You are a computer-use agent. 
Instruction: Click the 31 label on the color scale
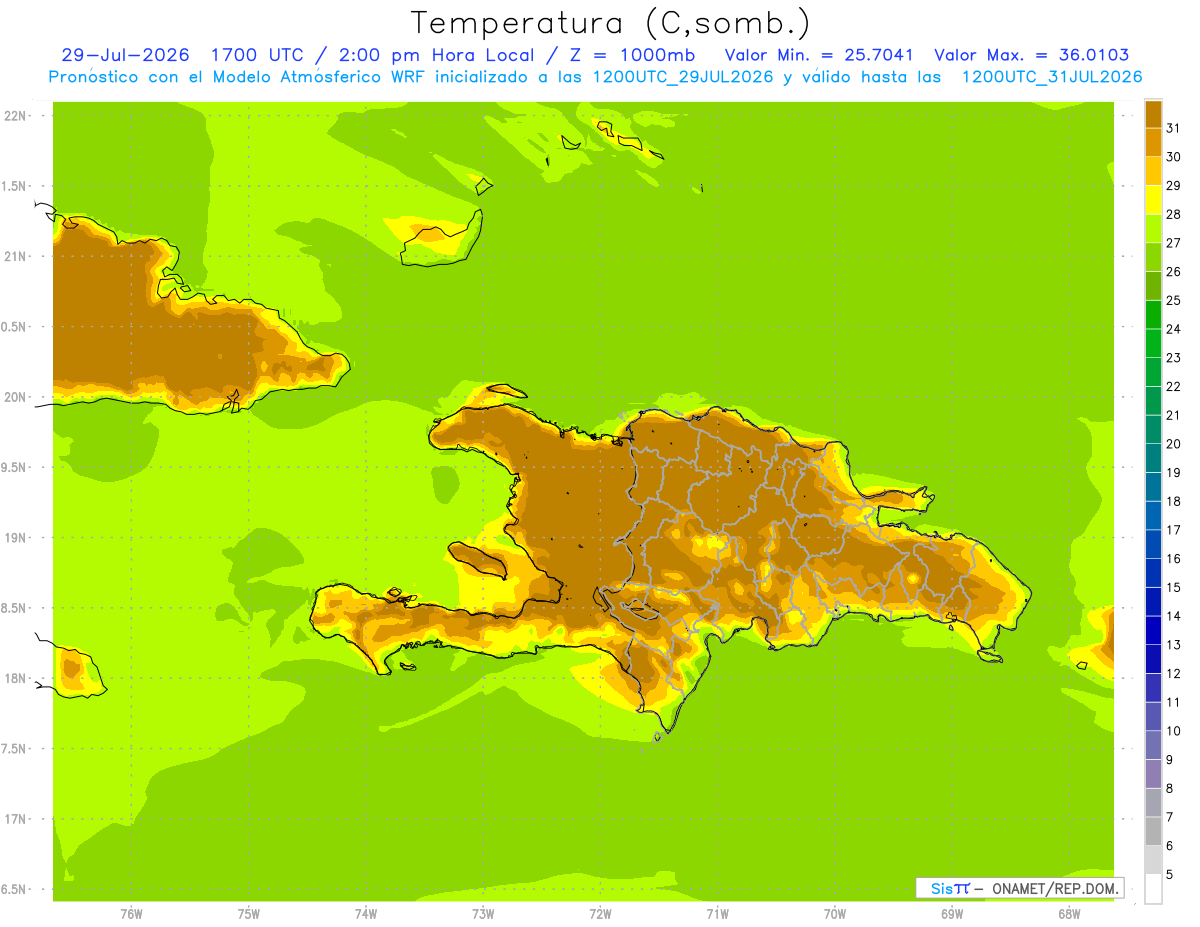[x=1173, y=128]
